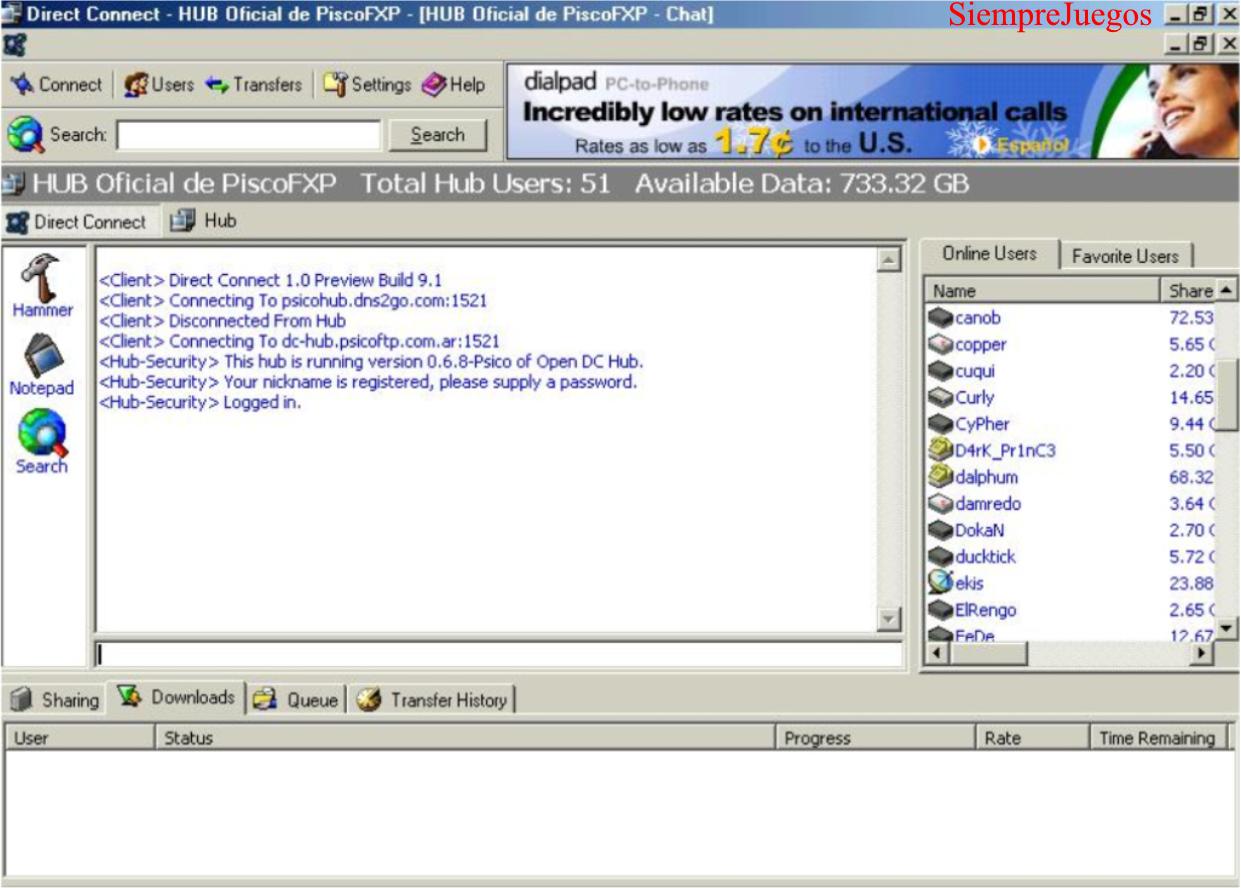Click user list horizontal scroll right arrow
The width and height of the screenshot is (1241, 888).
click(1202, 653)
